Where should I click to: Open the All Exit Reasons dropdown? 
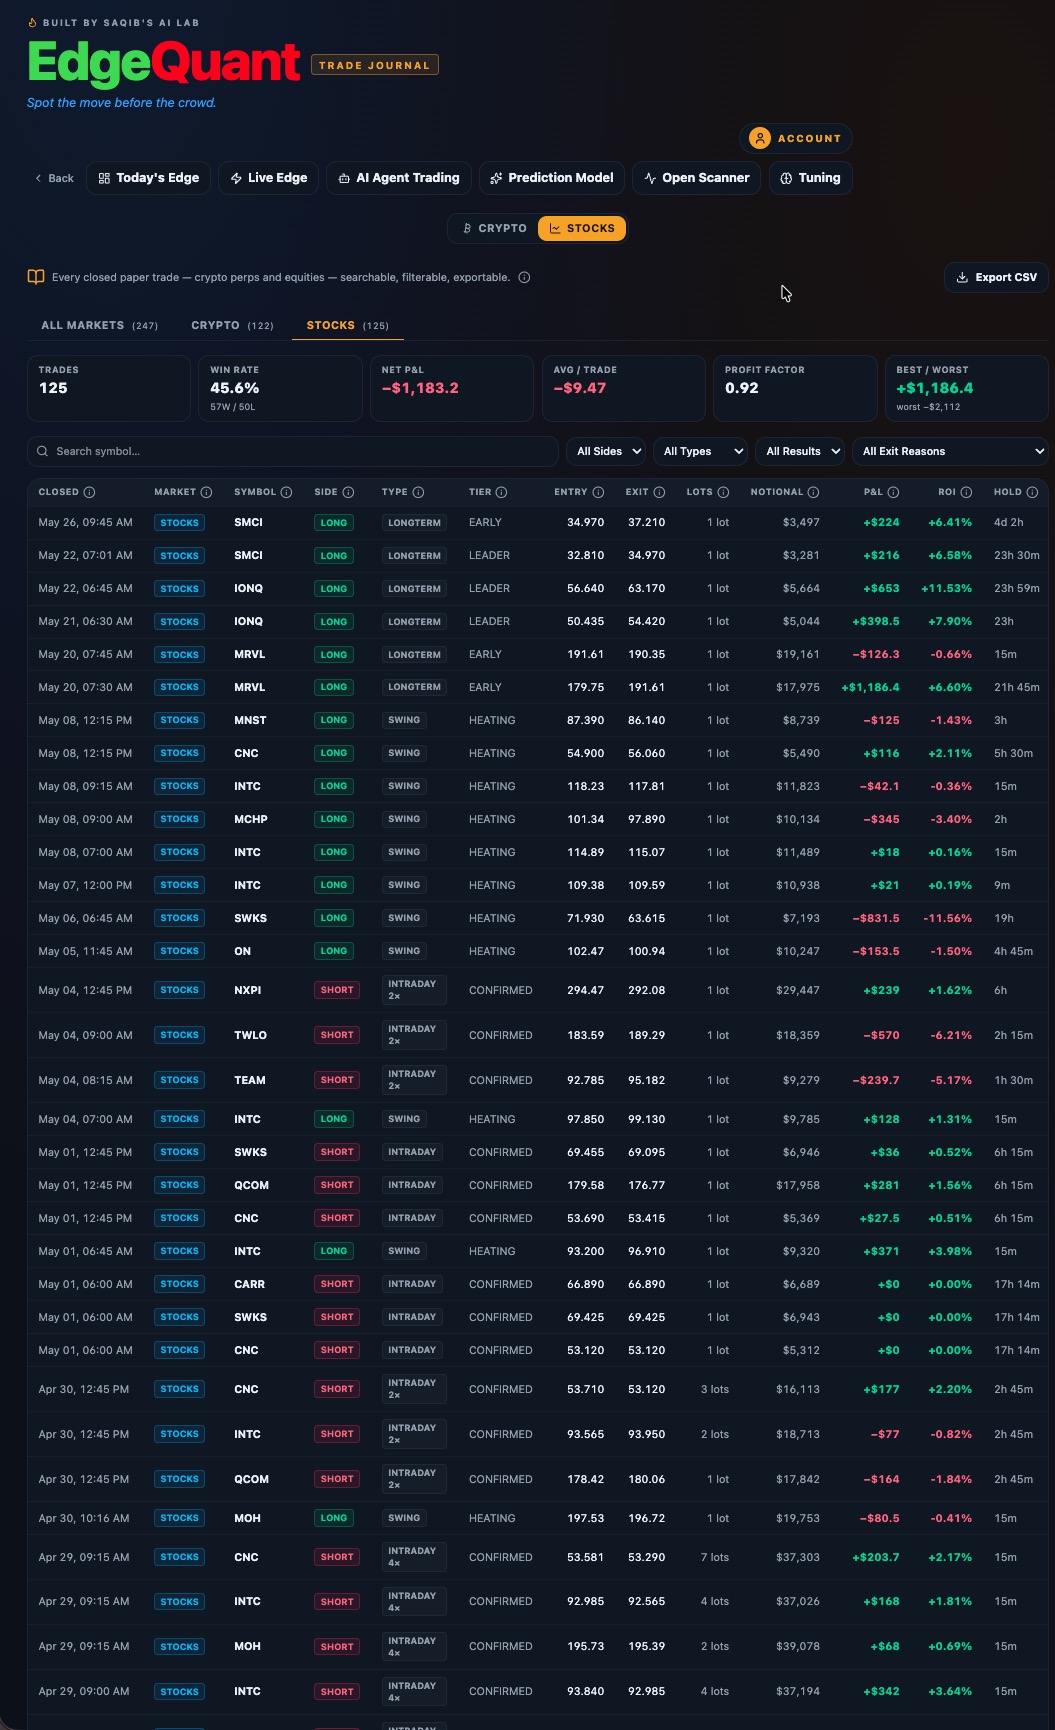click(x=950, y=451)
